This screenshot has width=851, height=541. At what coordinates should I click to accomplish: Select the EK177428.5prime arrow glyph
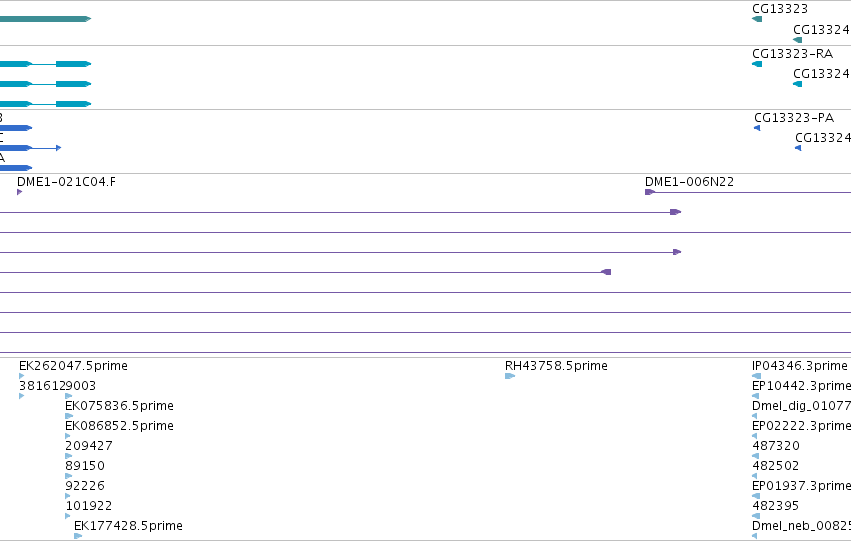pyautogui.click(x=78, y=536)
